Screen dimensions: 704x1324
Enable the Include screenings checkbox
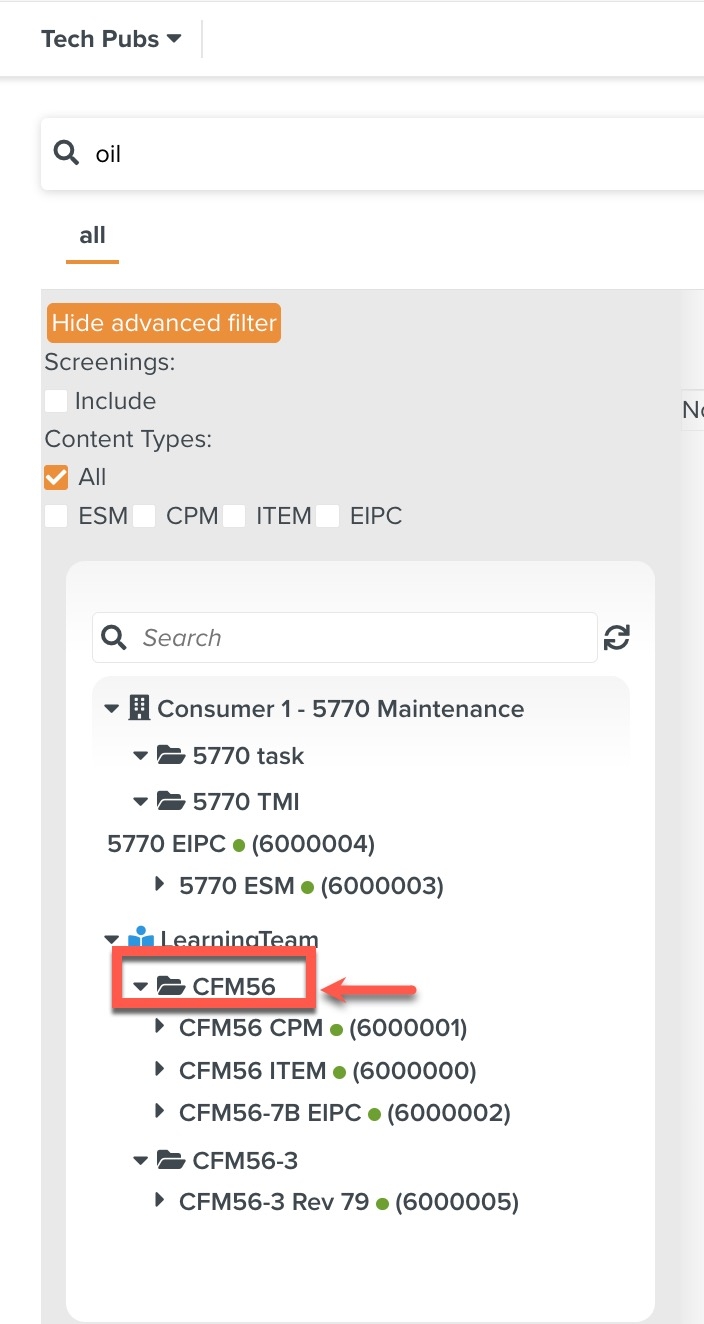coord(56,401)
